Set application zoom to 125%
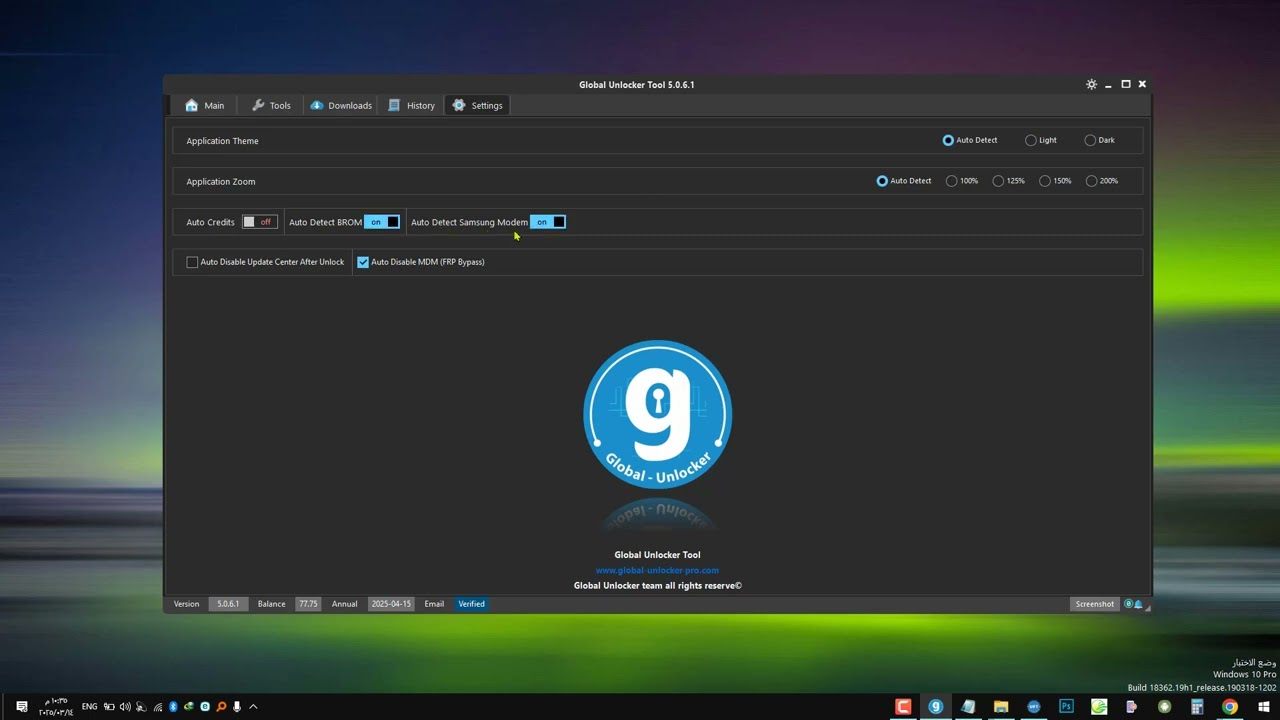 (x=1008, y=181)
